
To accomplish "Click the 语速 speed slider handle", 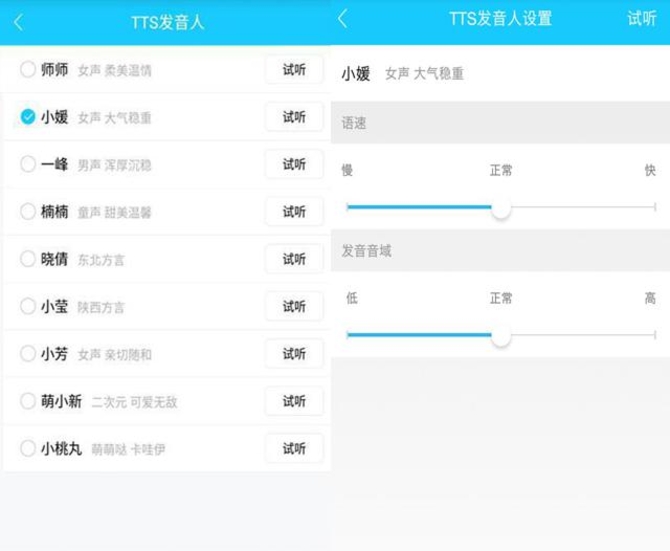I will coord(501,207).
